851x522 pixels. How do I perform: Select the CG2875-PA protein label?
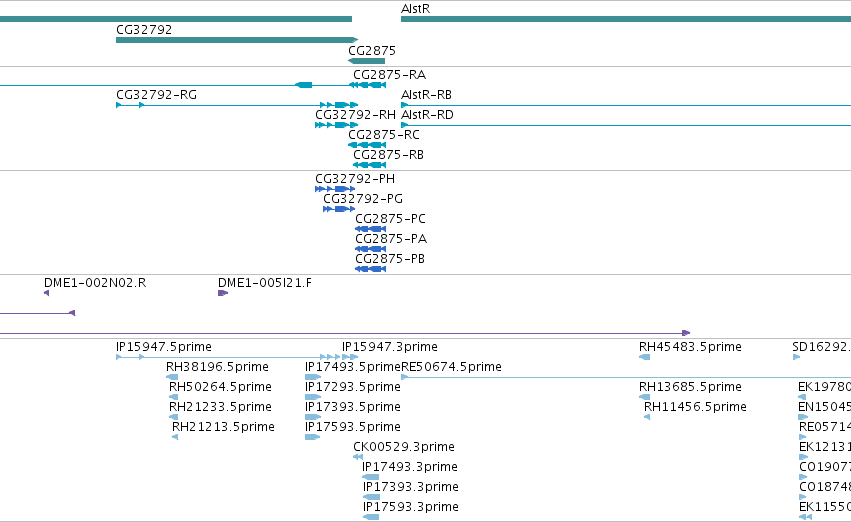pos(391,239)
